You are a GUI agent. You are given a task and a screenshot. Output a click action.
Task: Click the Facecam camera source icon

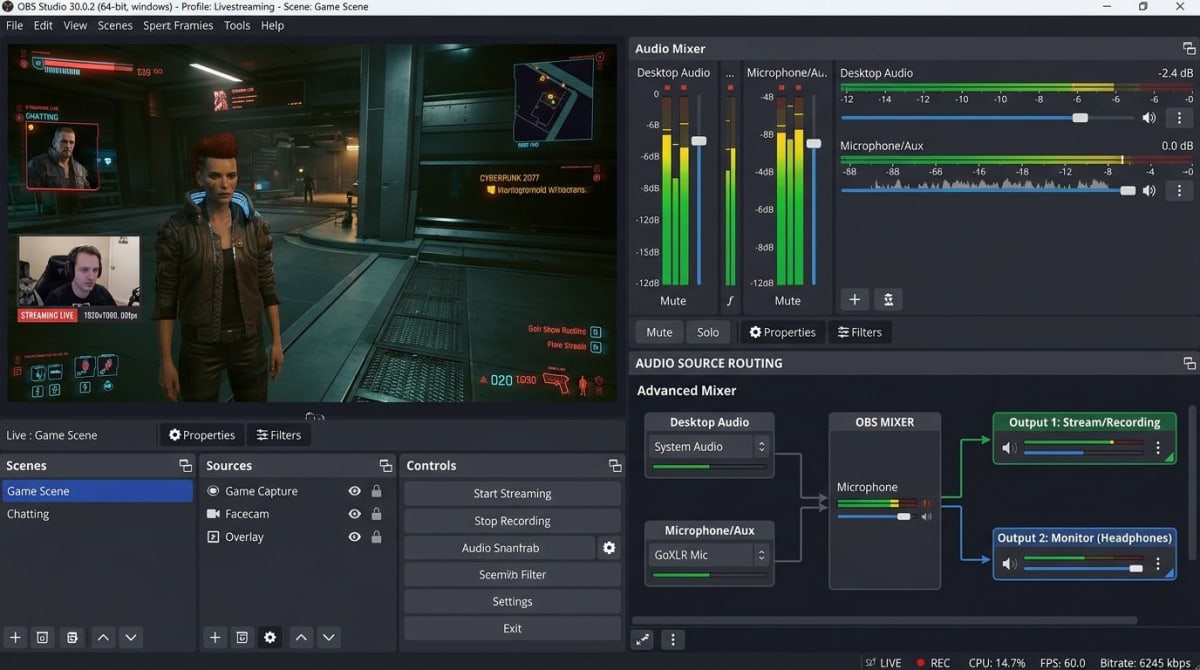click(213, 514)
